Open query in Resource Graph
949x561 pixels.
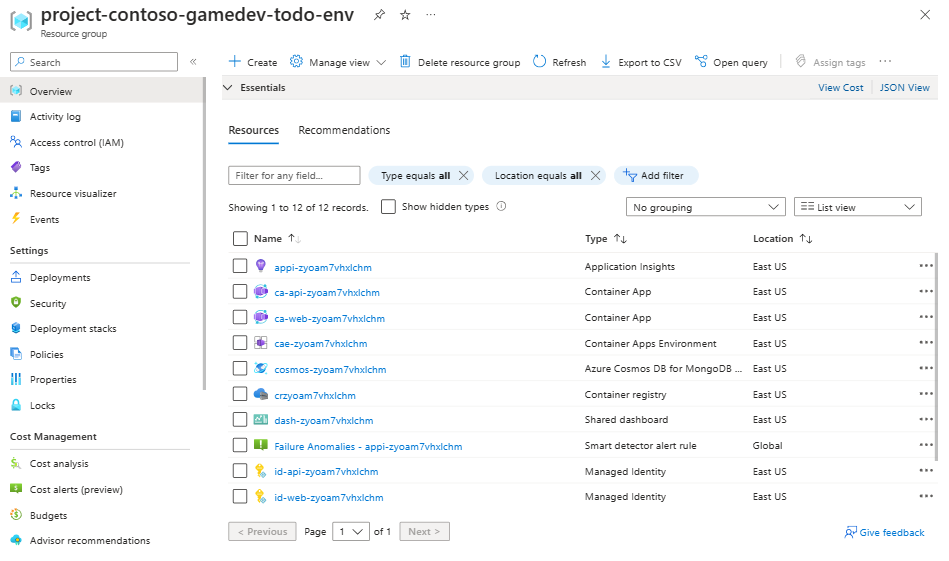click(731, 62)
